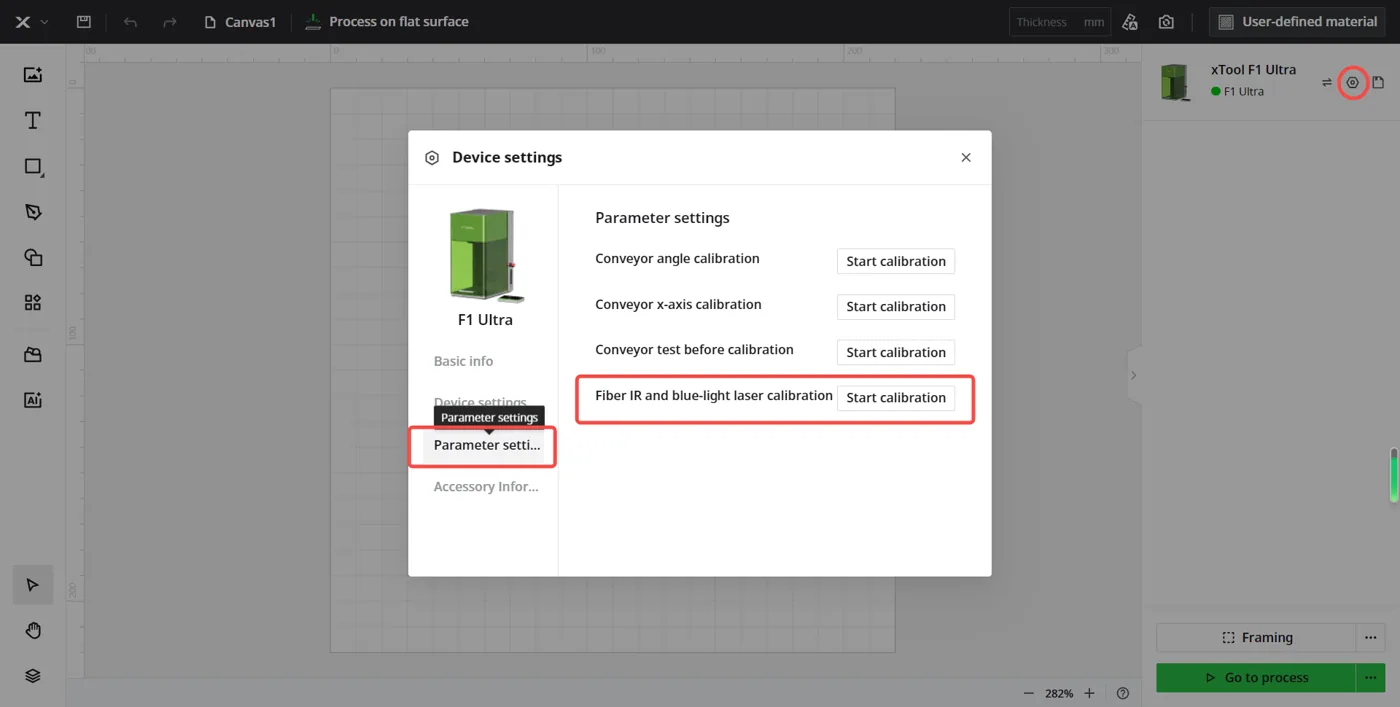The height and width of the screenshot is (707, 1400).
Task: Expand the xTool logo menu arrow
Action: tap(44, 22)
